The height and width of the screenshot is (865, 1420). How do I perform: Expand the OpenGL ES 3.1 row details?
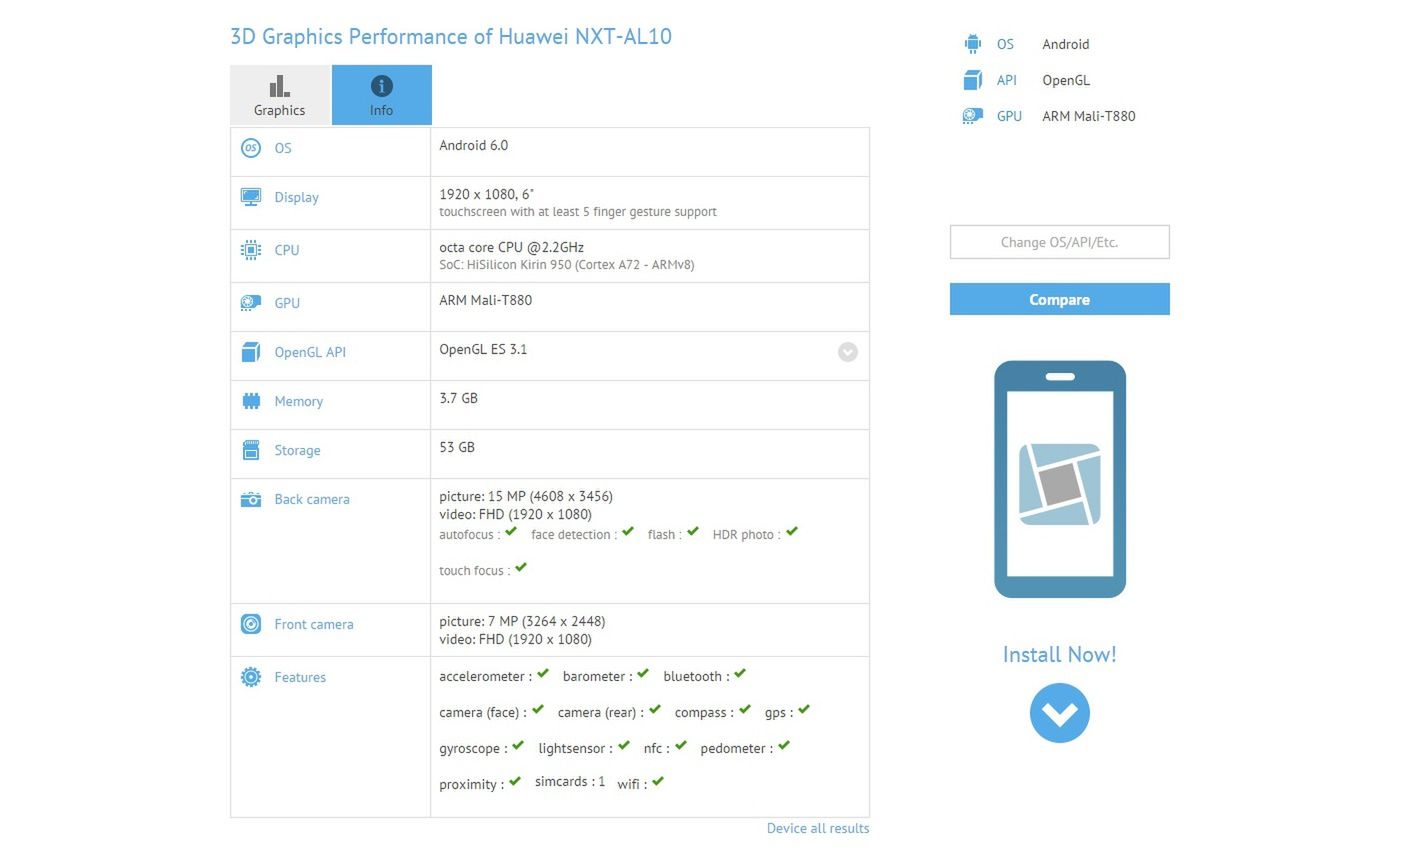pyautogui.click(x=848, y=352)
